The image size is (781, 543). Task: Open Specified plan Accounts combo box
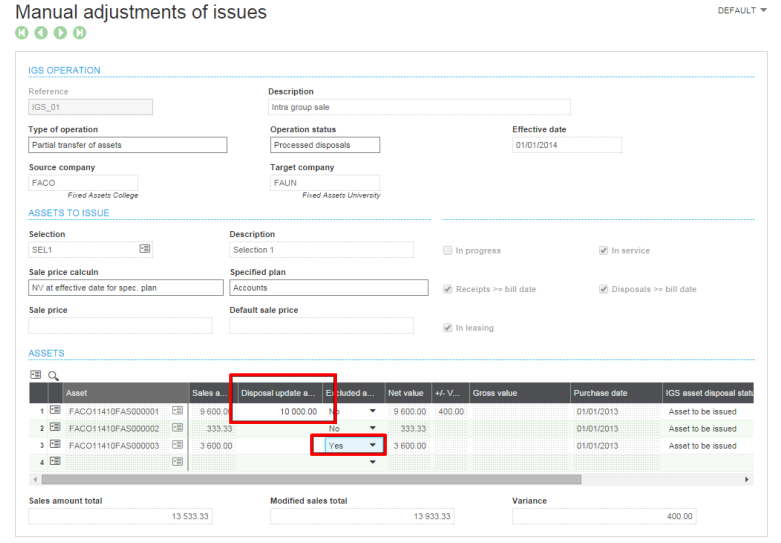(329, 287)
